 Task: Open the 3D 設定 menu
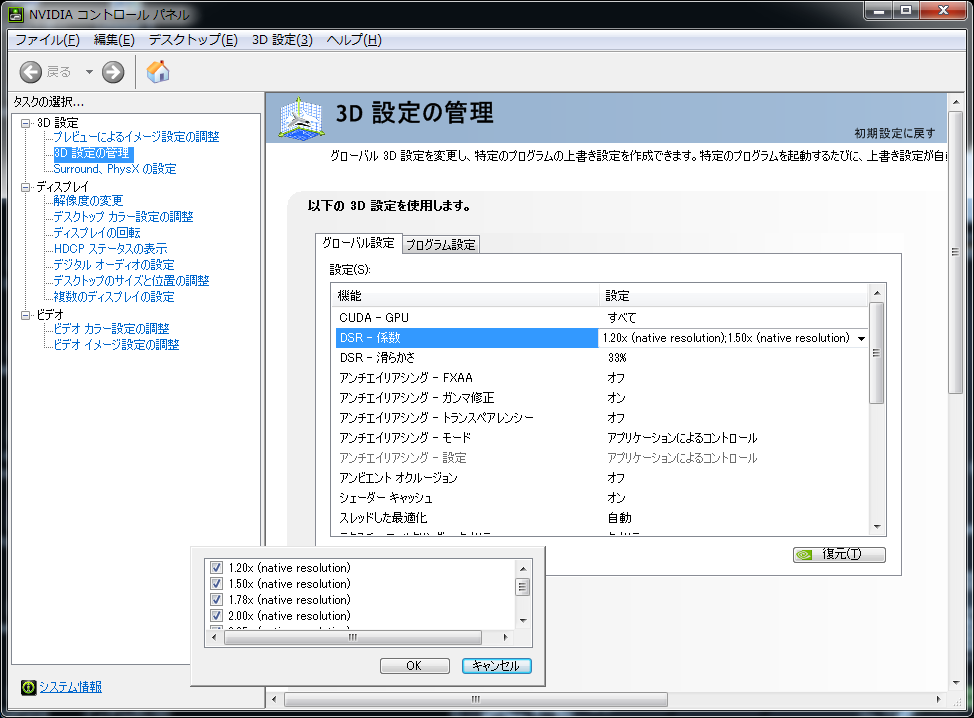(282, 40)
